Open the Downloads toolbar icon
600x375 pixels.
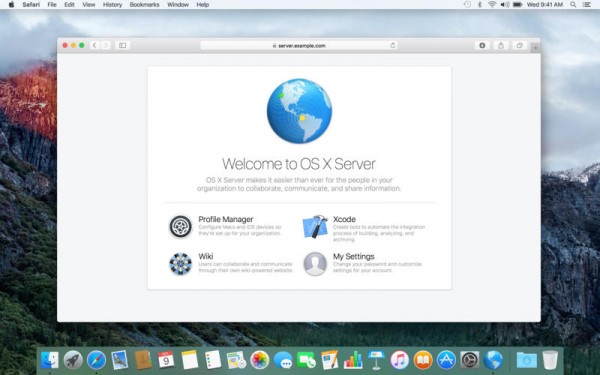click(x=482, y=45)
